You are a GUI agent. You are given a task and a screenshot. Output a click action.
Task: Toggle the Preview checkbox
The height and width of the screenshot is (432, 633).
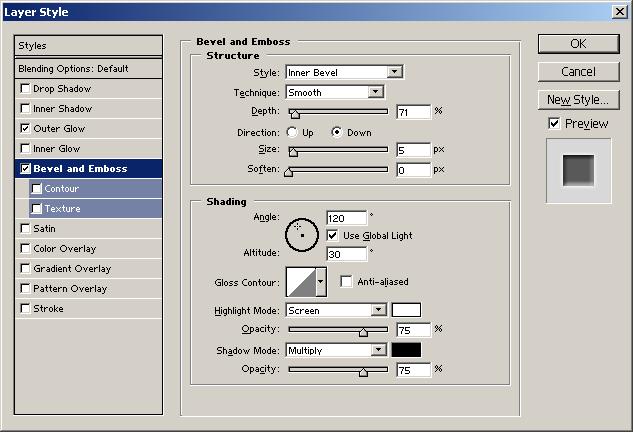[x=554, y=124]
